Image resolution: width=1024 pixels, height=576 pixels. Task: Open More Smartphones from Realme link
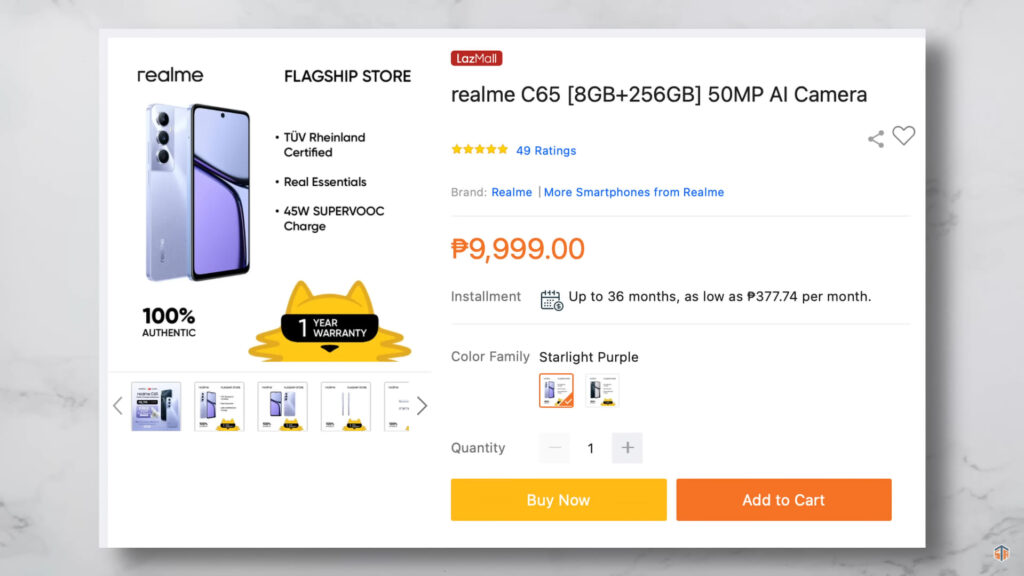tap(634, 192)
